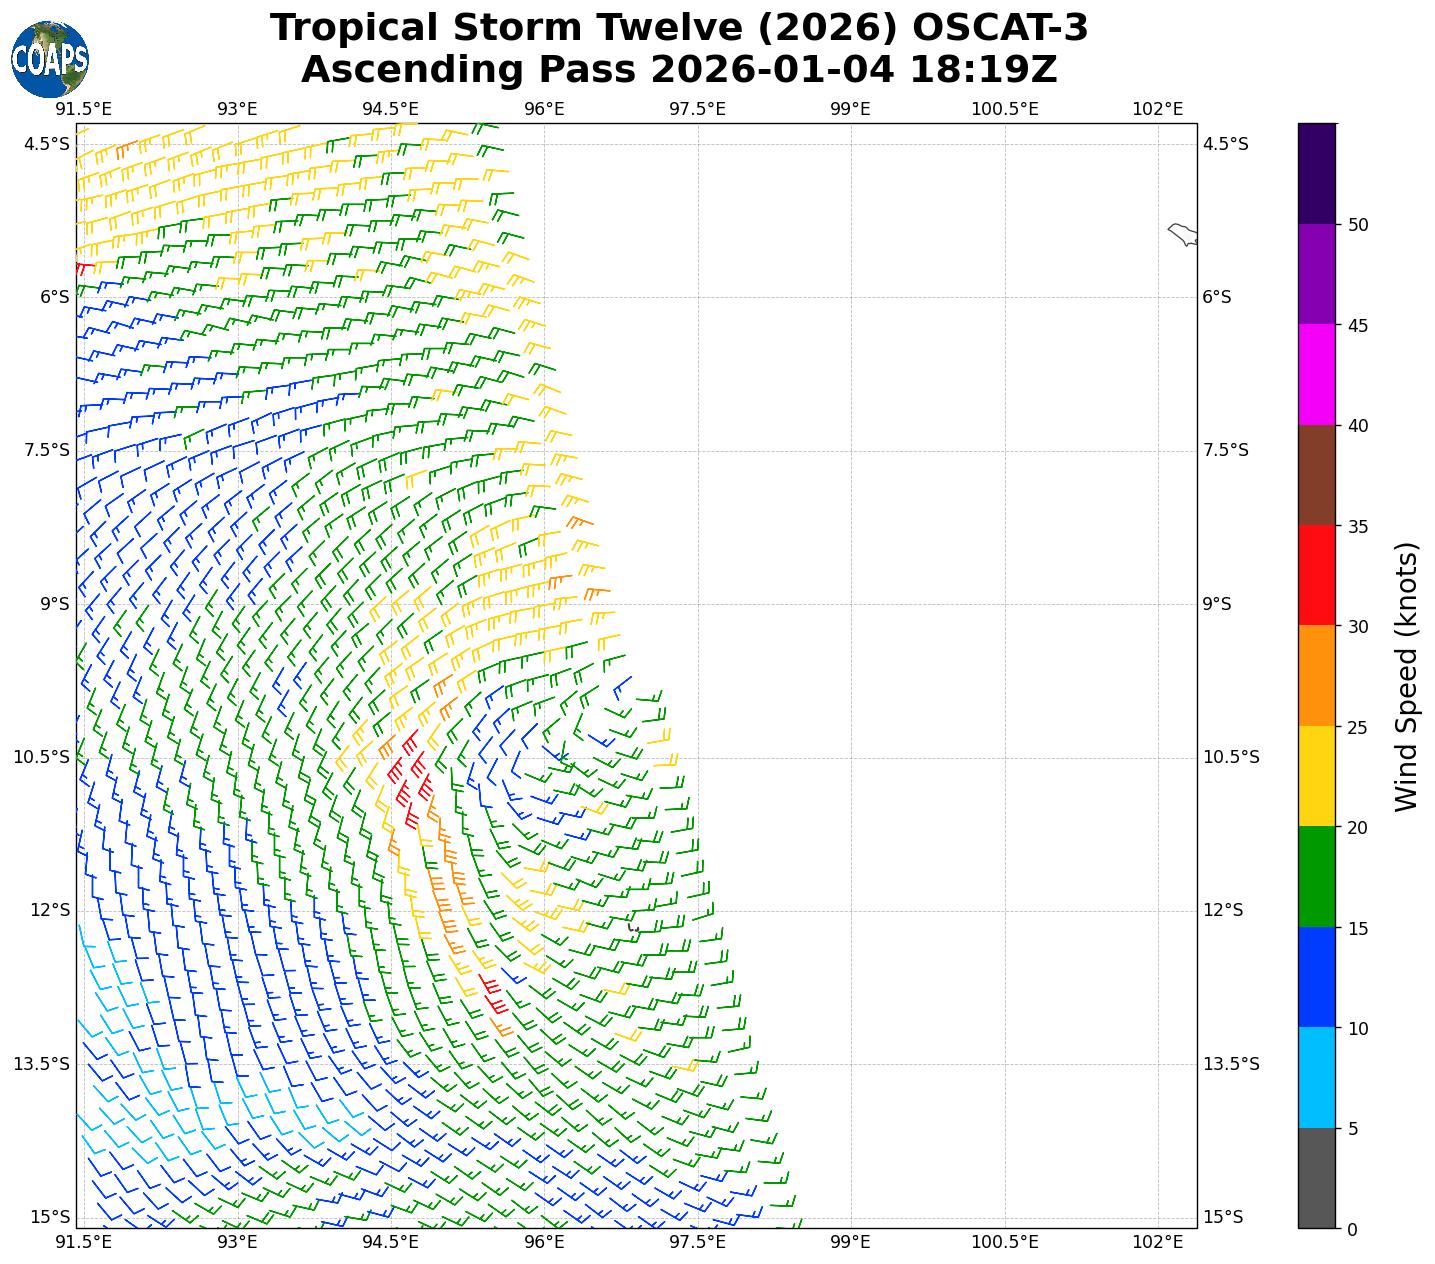Click the brown 35-40 knot colorbar segment

coord(1316,475)
